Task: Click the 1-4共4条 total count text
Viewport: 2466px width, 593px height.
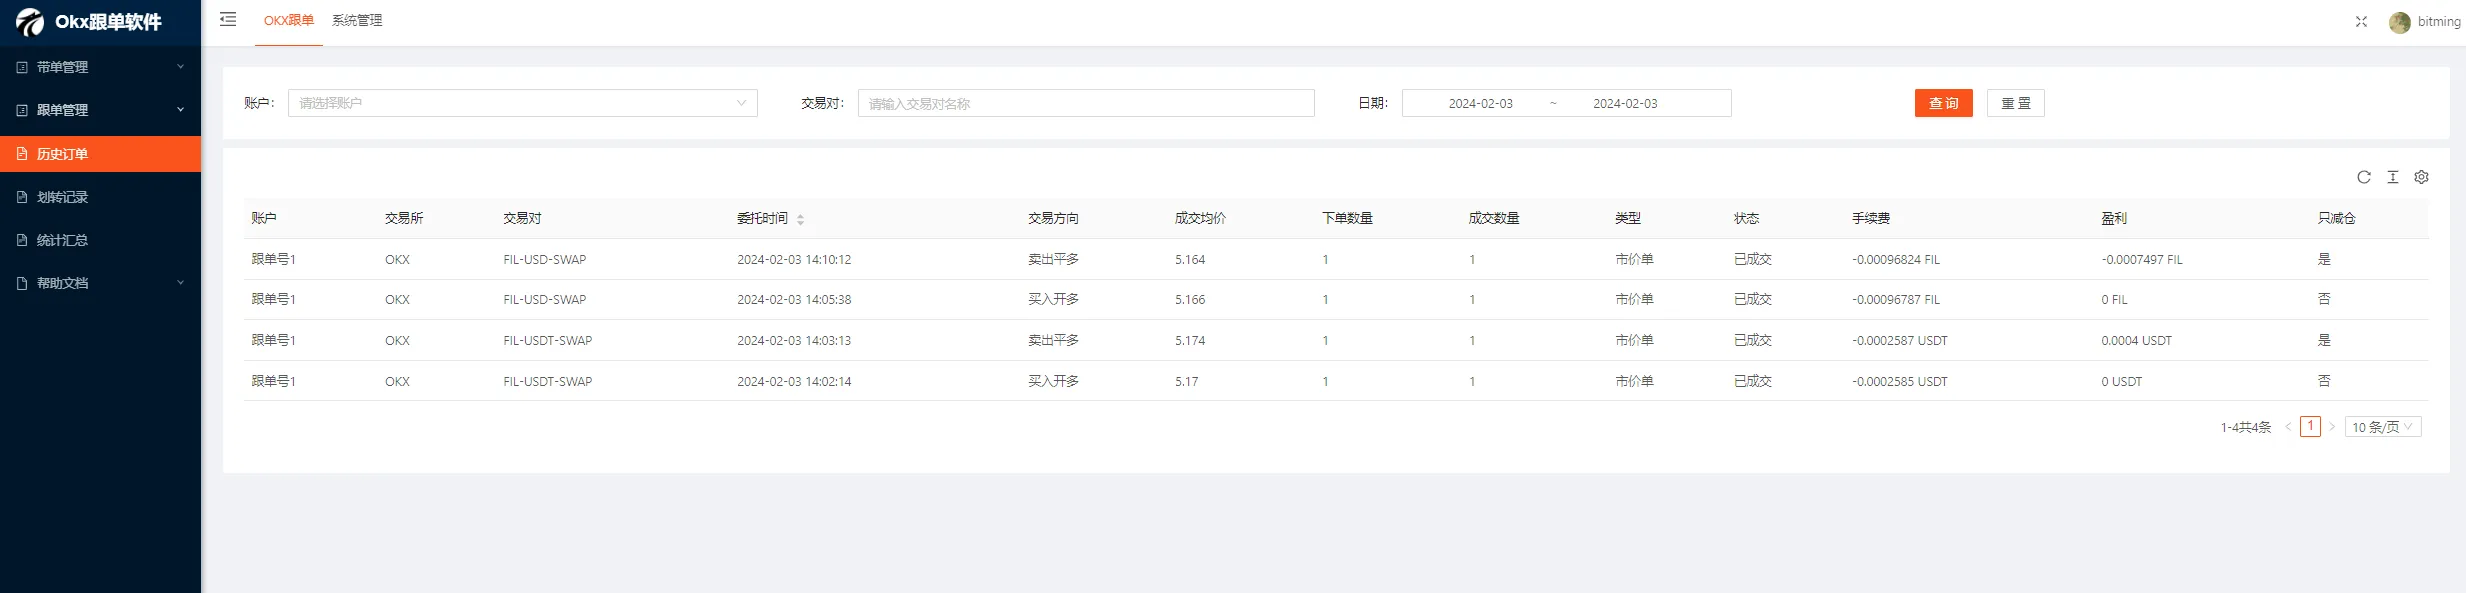Action: [x=2246, y=427]
